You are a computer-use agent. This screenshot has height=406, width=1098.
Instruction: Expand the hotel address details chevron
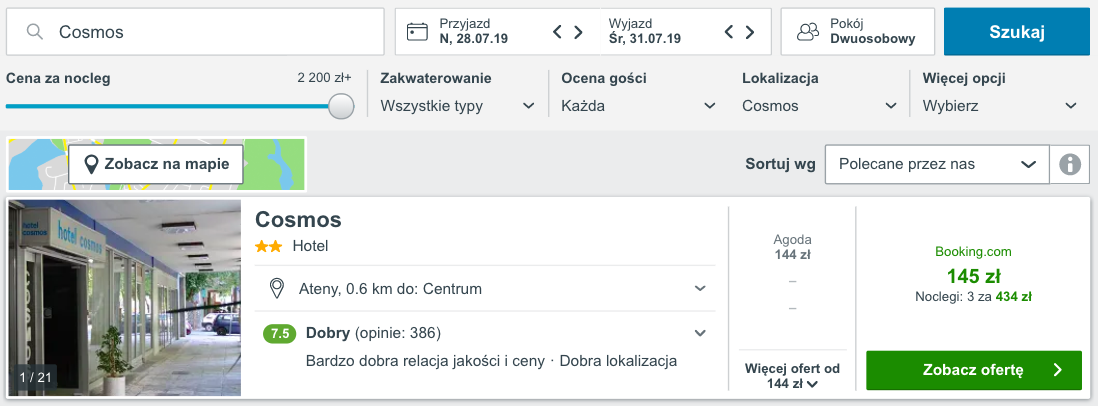pyautogui.click(x=700, y=289)
